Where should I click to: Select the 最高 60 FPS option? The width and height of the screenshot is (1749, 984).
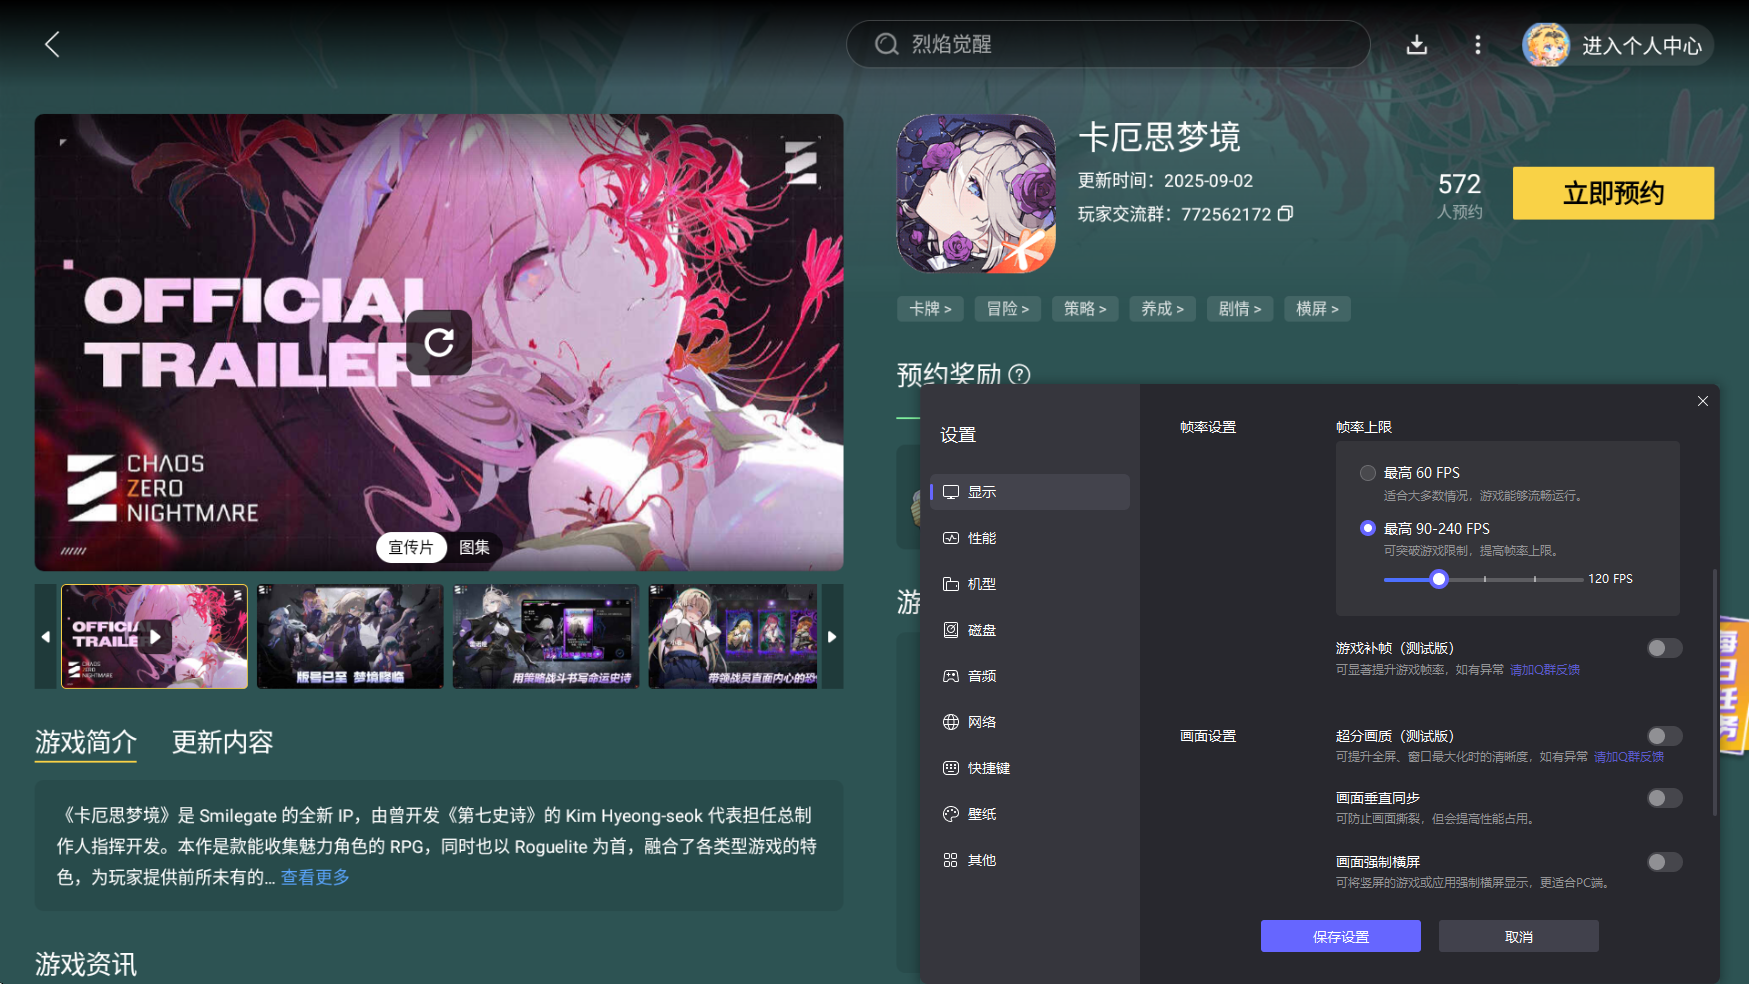point(1368,472)
